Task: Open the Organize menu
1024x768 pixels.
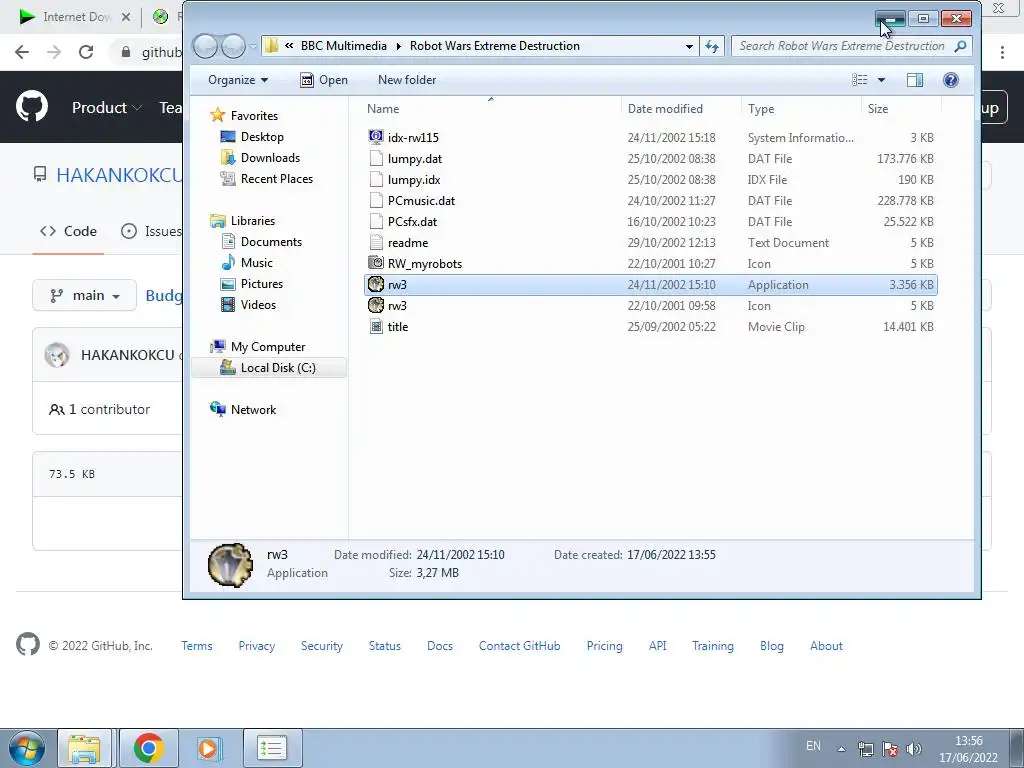Action: 238,80
